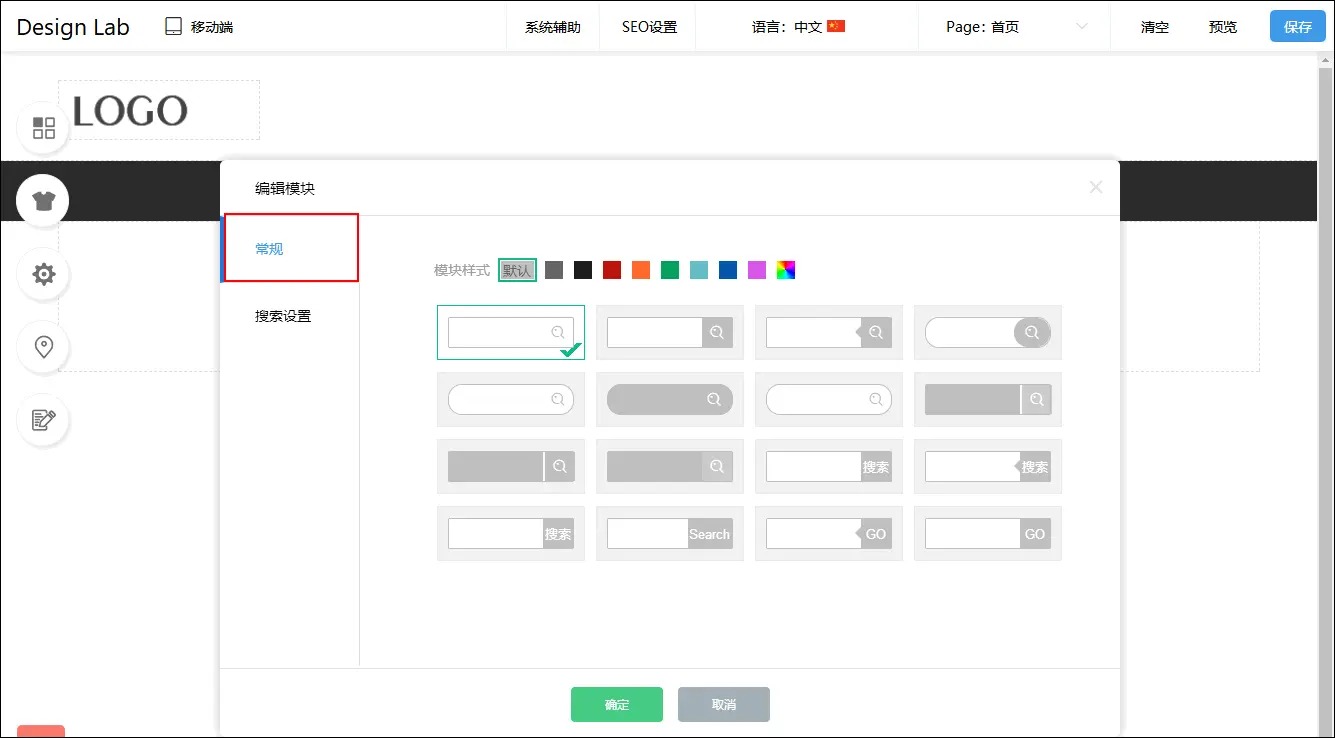Screen dimensions: 1335x738
Task: Expand the Page: 首页 dropdown
Action: pyautogui.click(x=1015, y=27)
